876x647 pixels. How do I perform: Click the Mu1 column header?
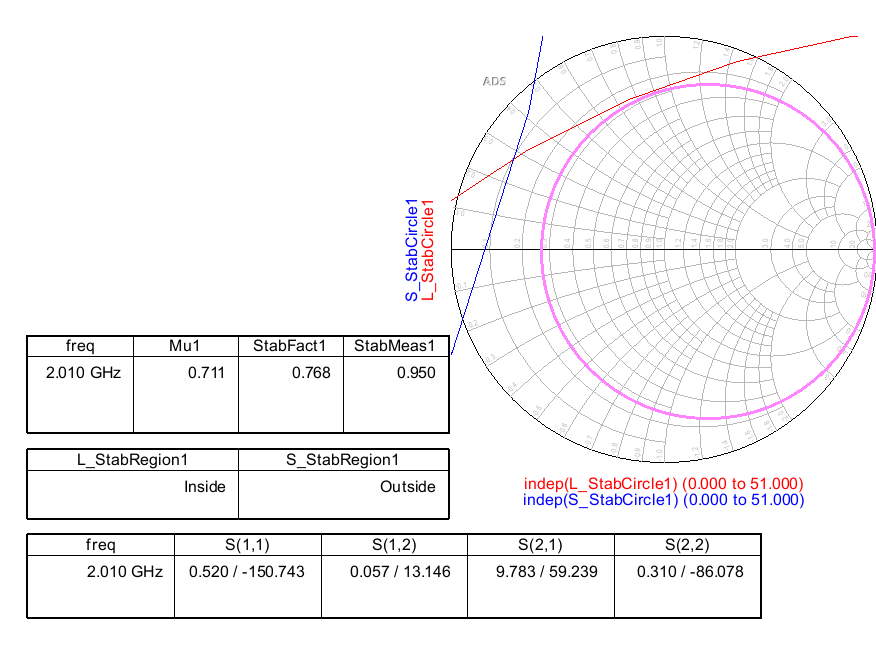(x=186, y=346)
